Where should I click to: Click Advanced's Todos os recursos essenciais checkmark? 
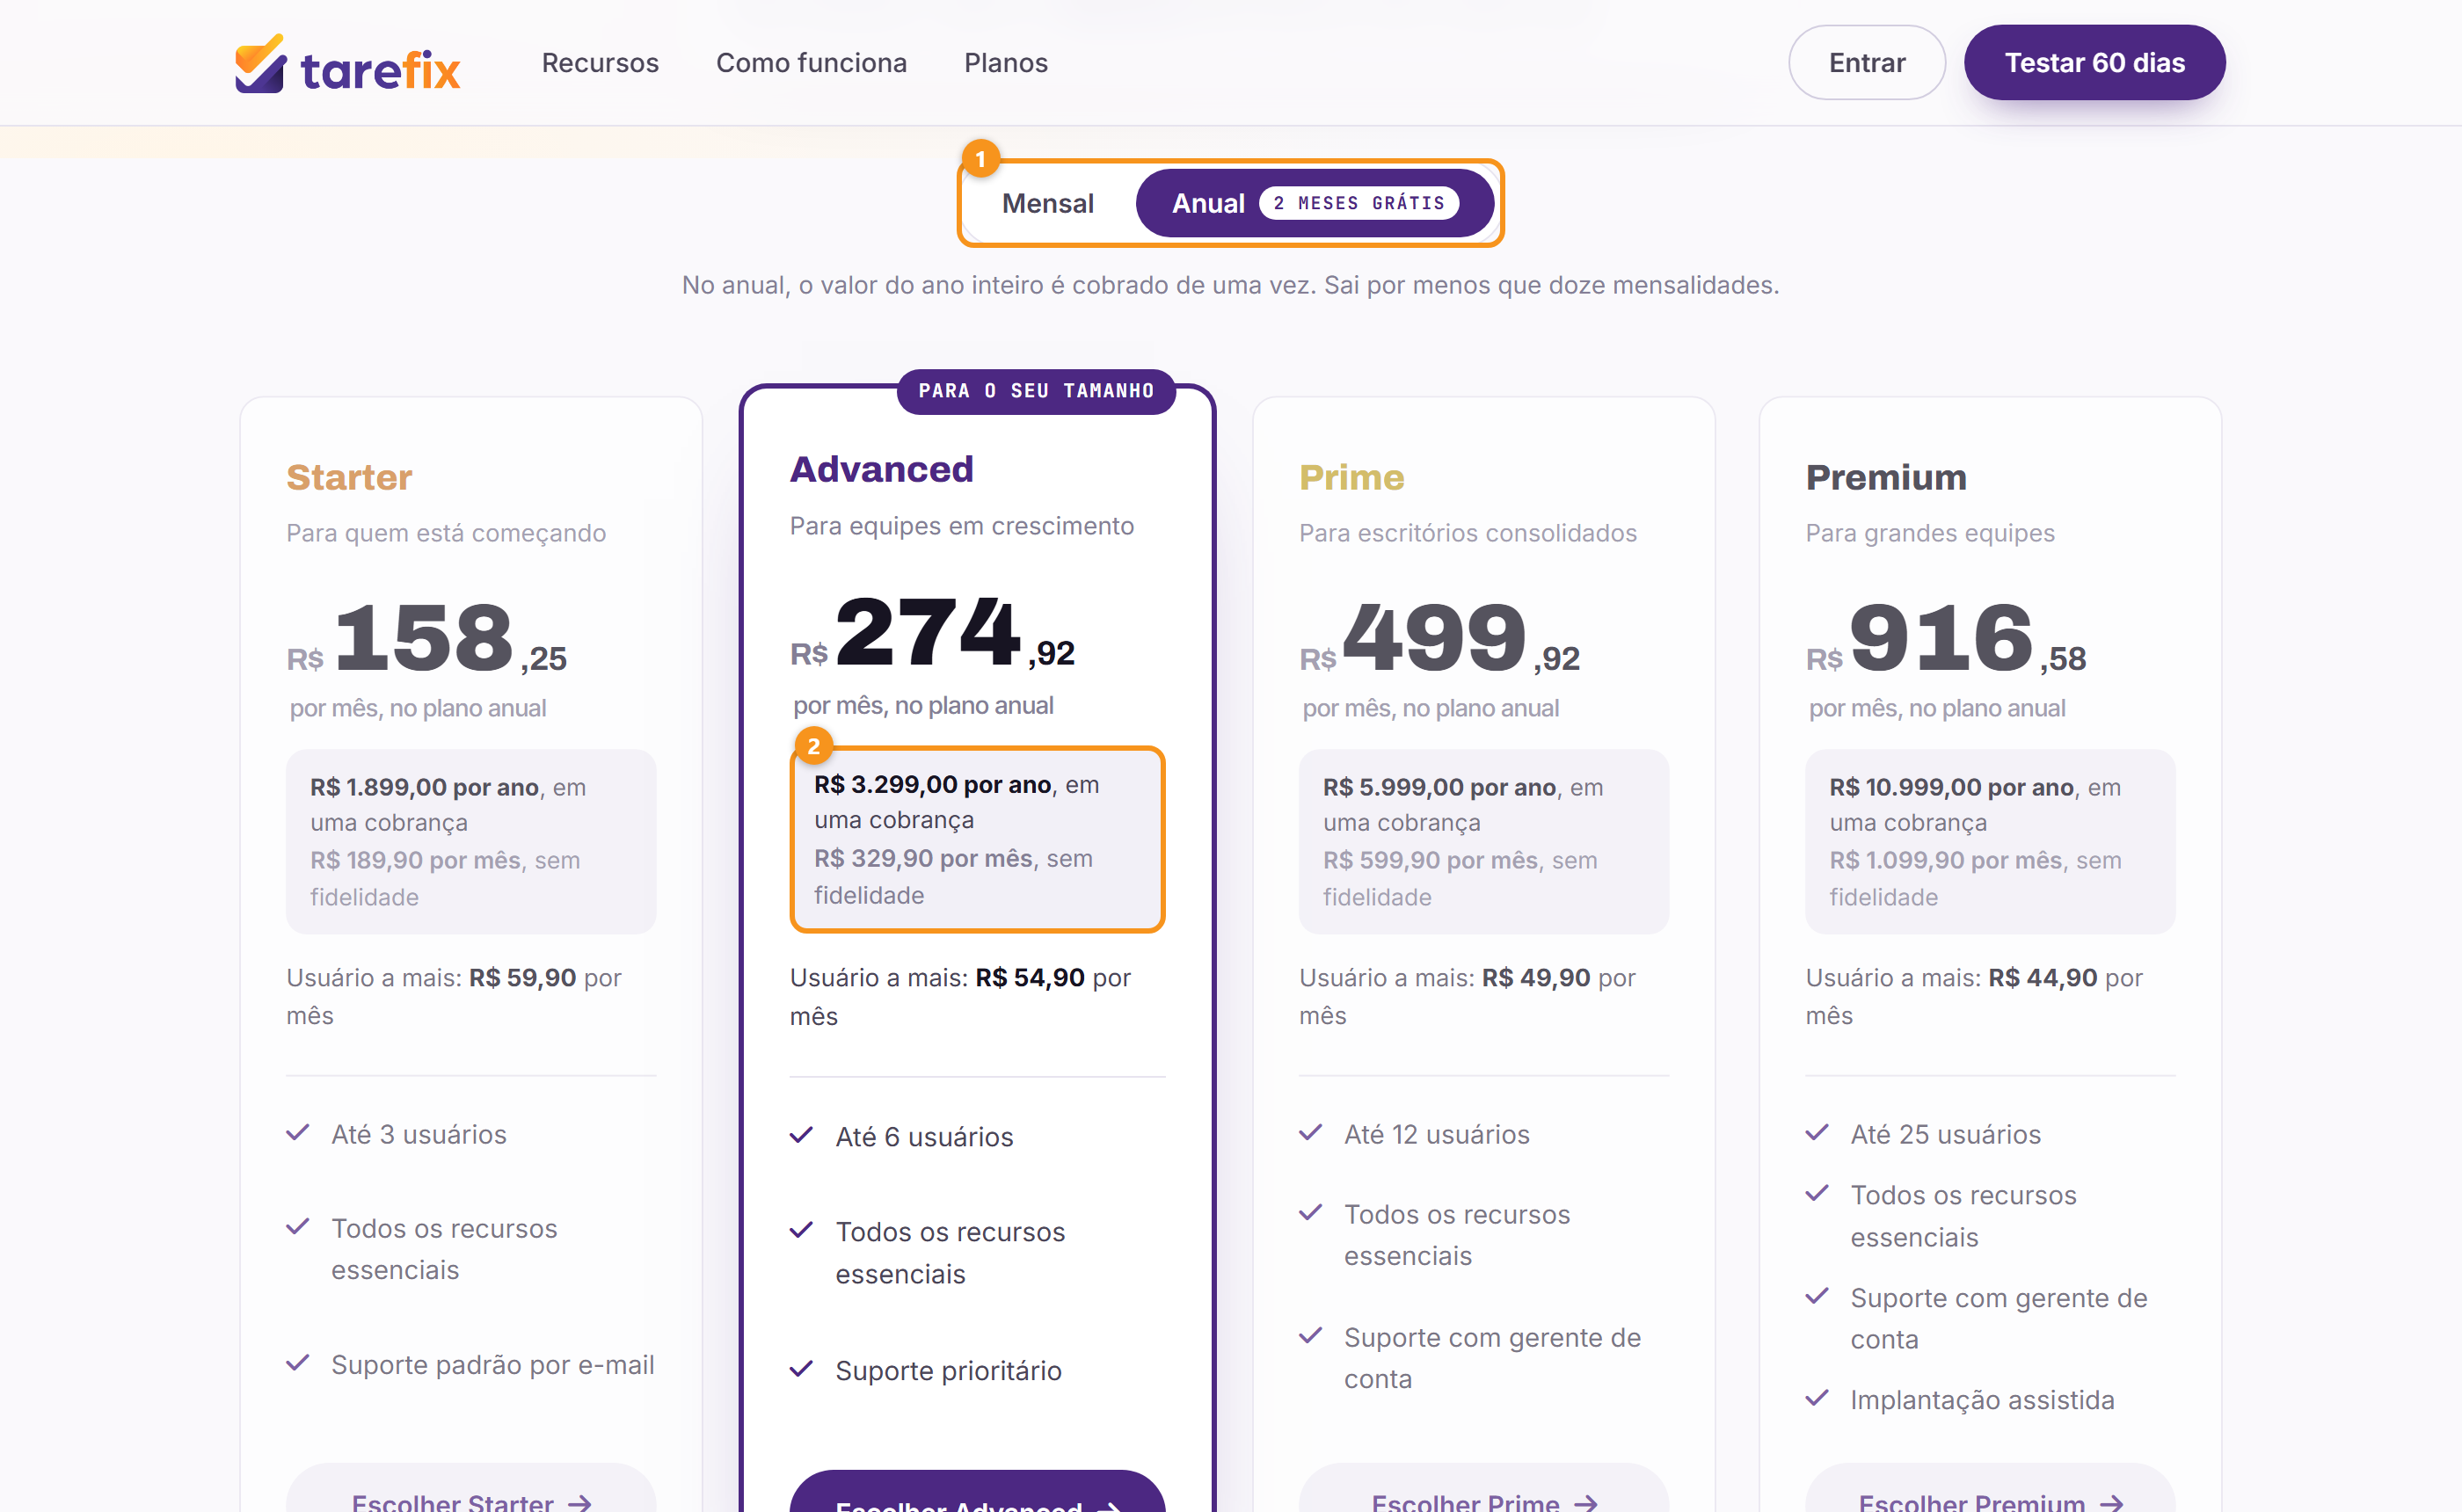coord(801,1230)
